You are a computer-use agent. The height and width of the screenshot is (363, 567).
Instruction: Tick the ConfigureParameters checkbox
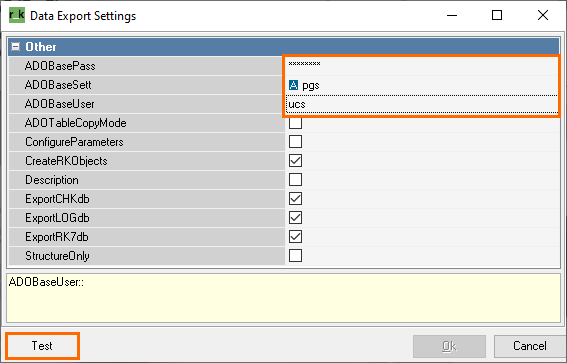click(295, 142)
